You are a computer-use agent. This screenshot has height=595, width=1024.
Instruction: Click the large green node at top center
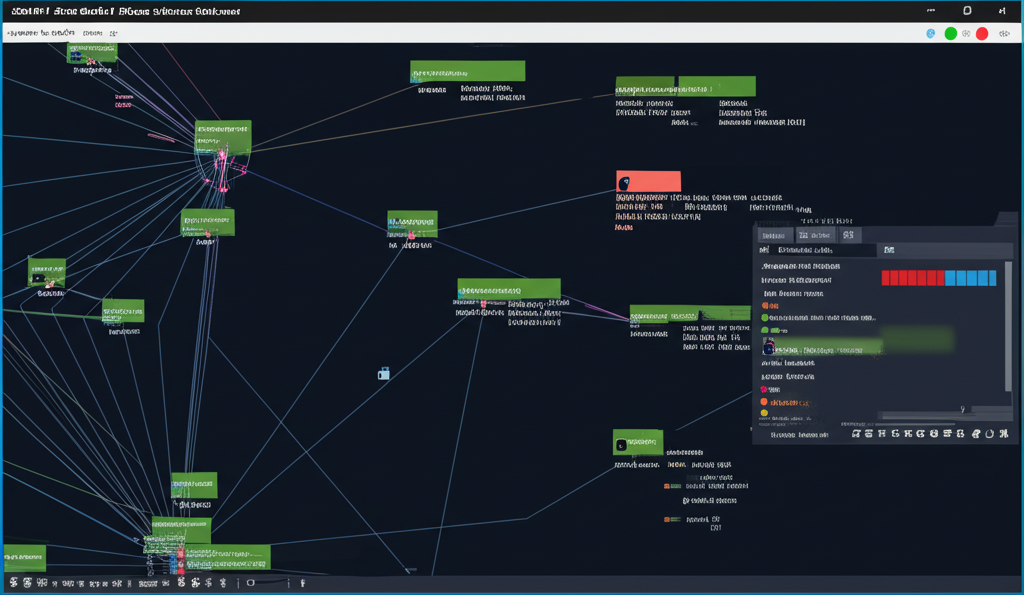coord(467,71)
